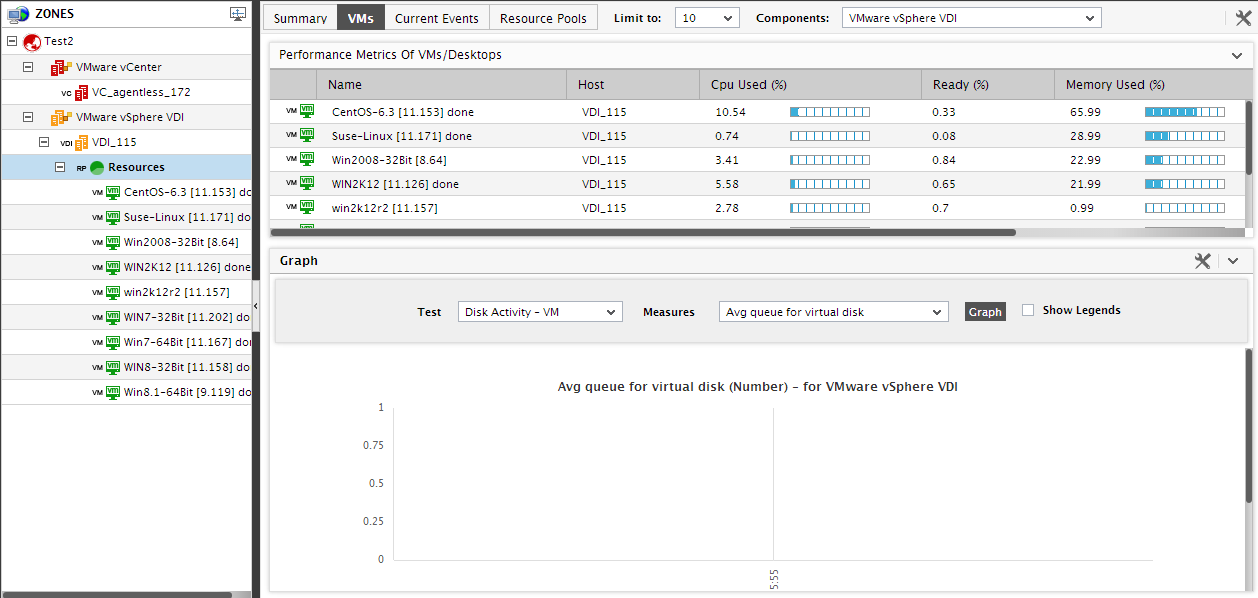Click the win2k12r2 VM icon in tree
Screen dimensions: 1258x598
point(113,292)
